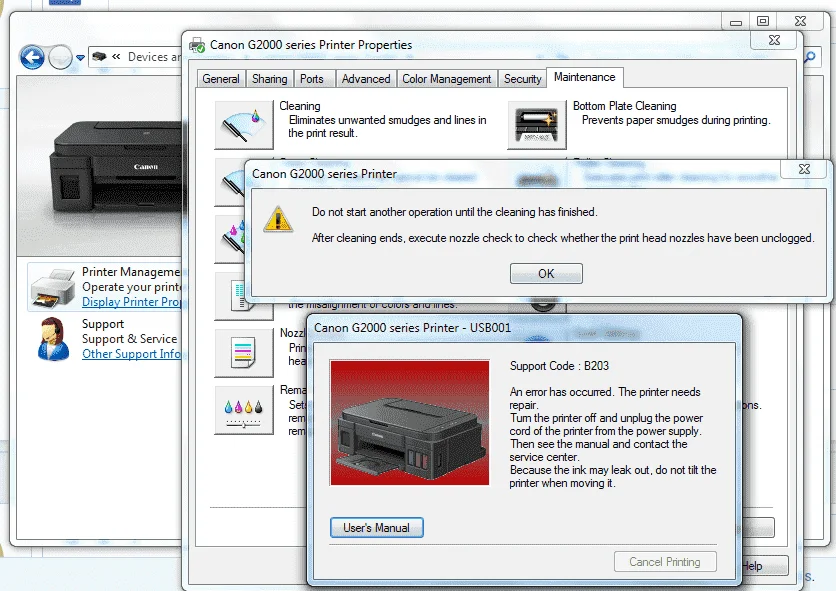This screenshot has width=836, height=591.
Task: Click the printer icon in Properties title bar
Action: (x=197, y=45)
